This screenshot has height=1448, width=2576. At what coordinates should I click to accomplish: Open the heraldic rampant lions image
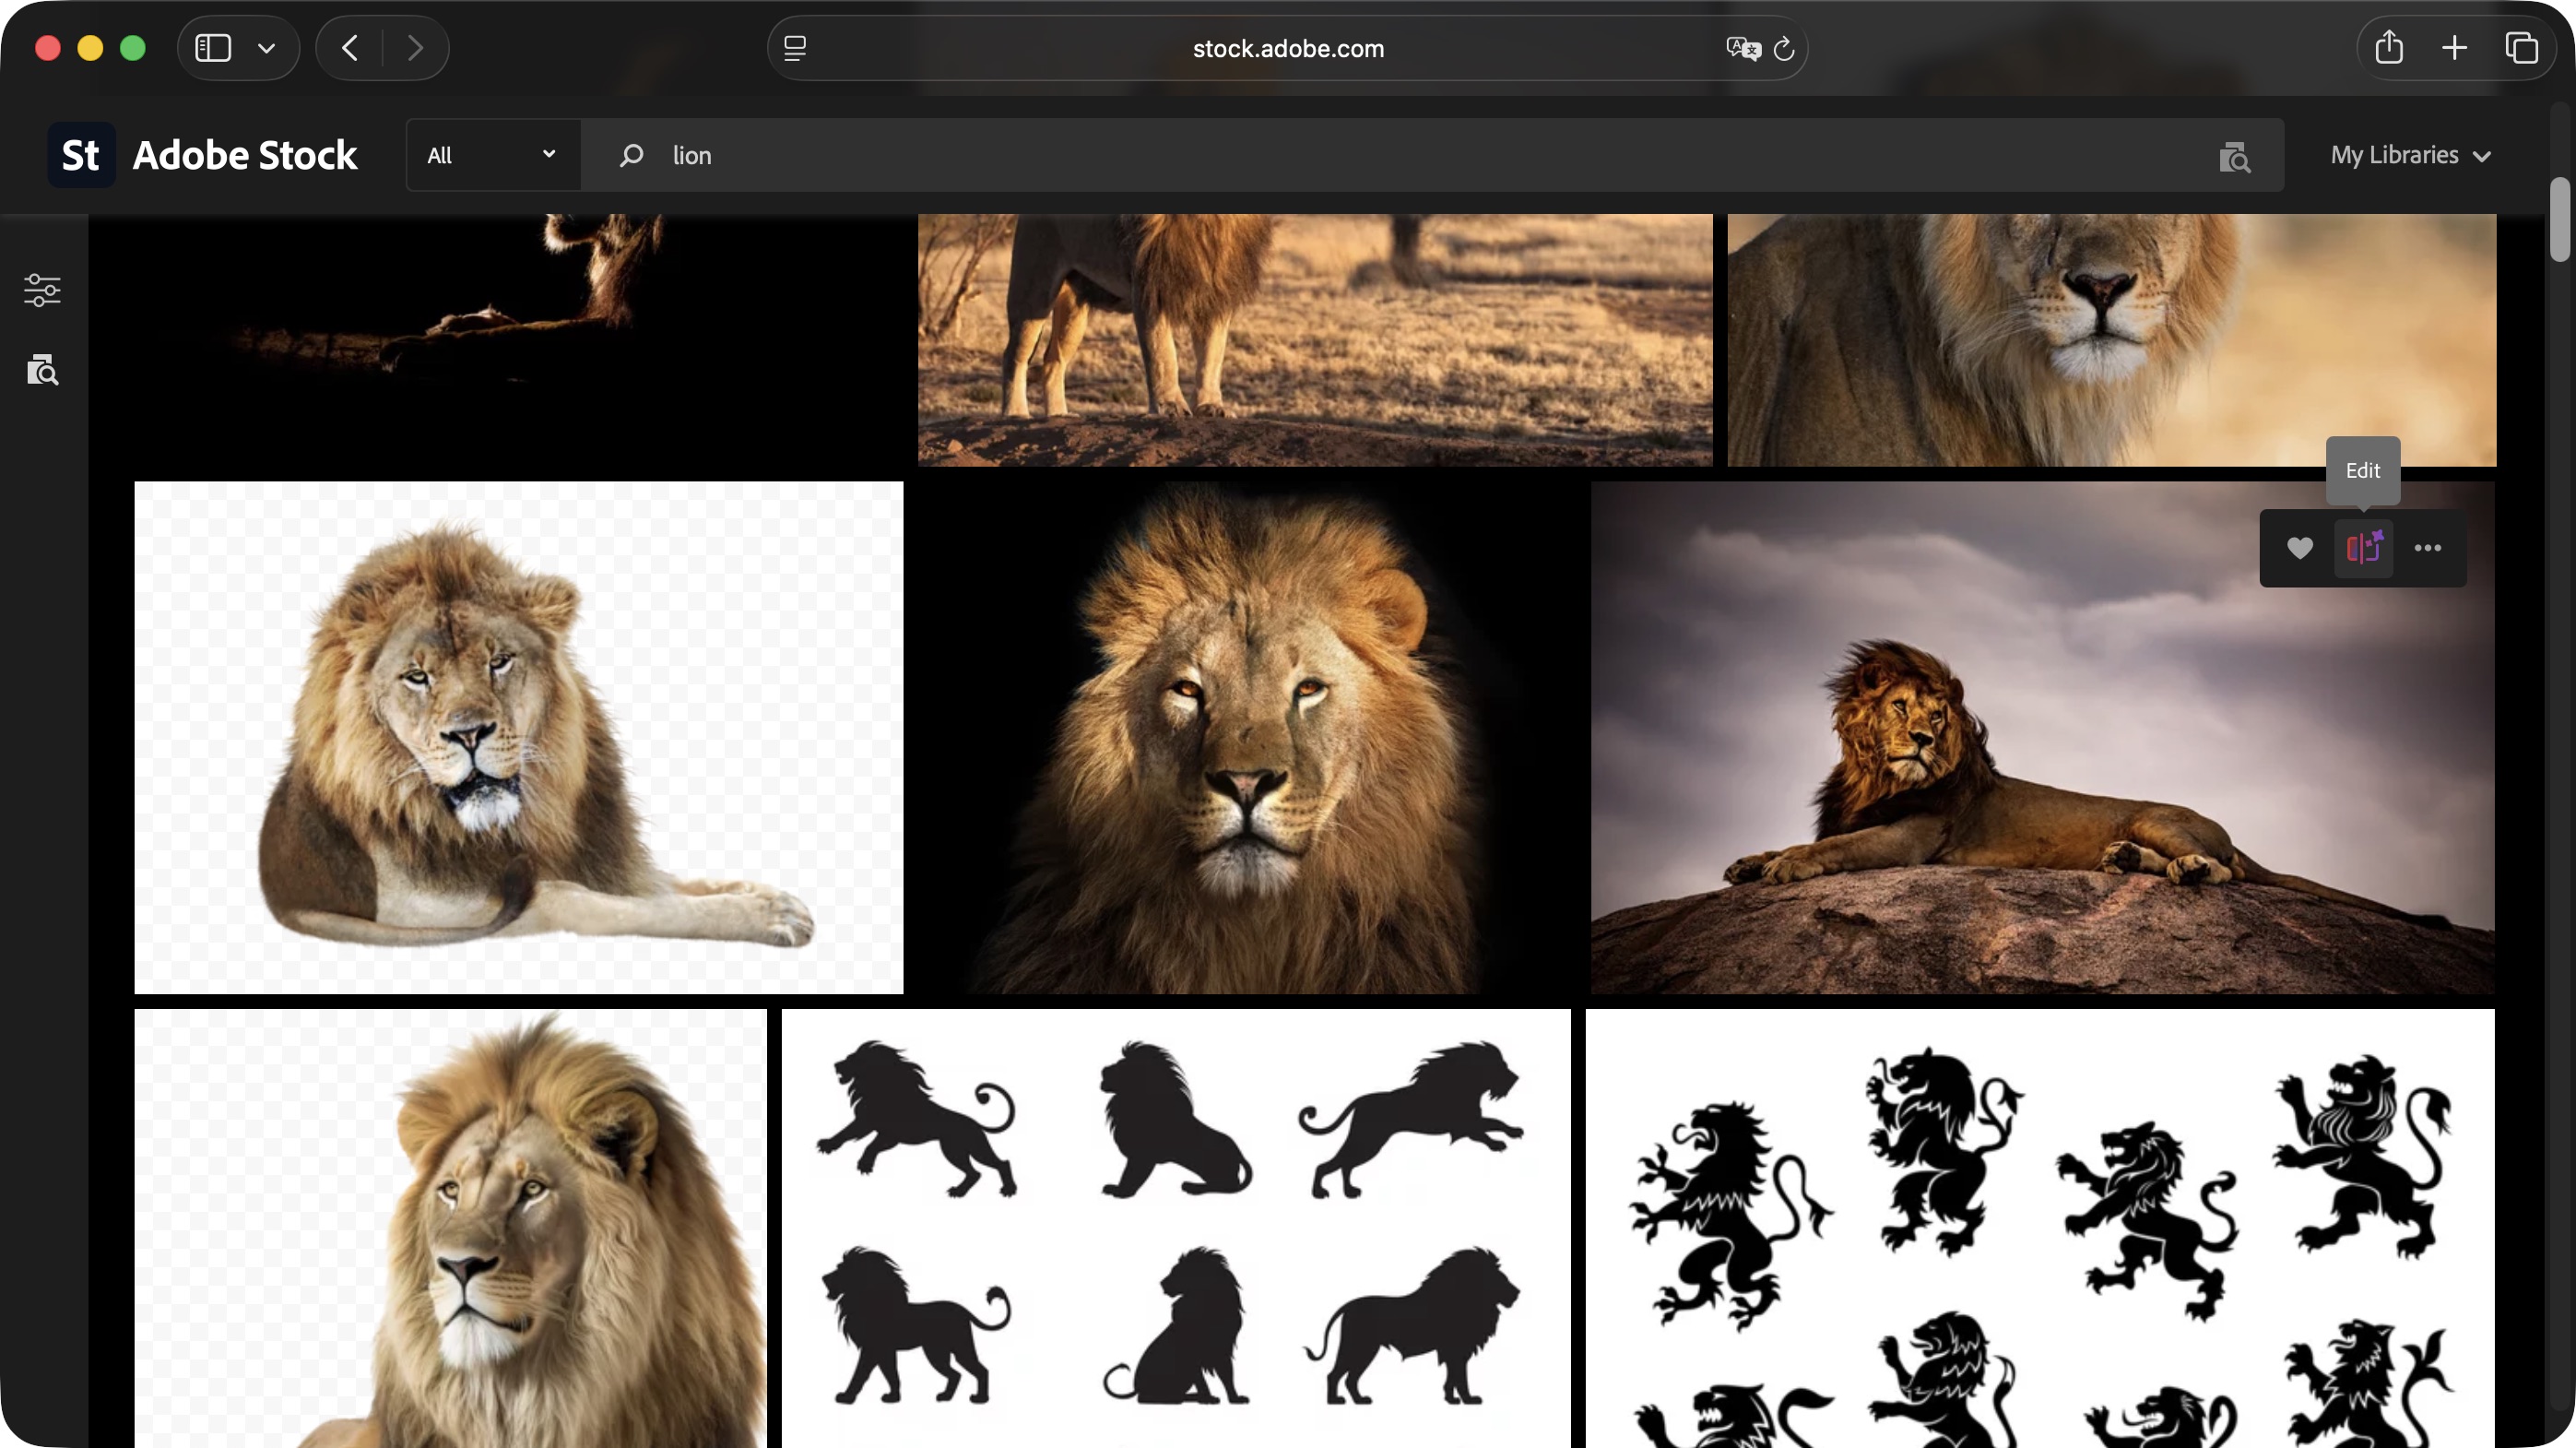[x=2040, y=1228]
